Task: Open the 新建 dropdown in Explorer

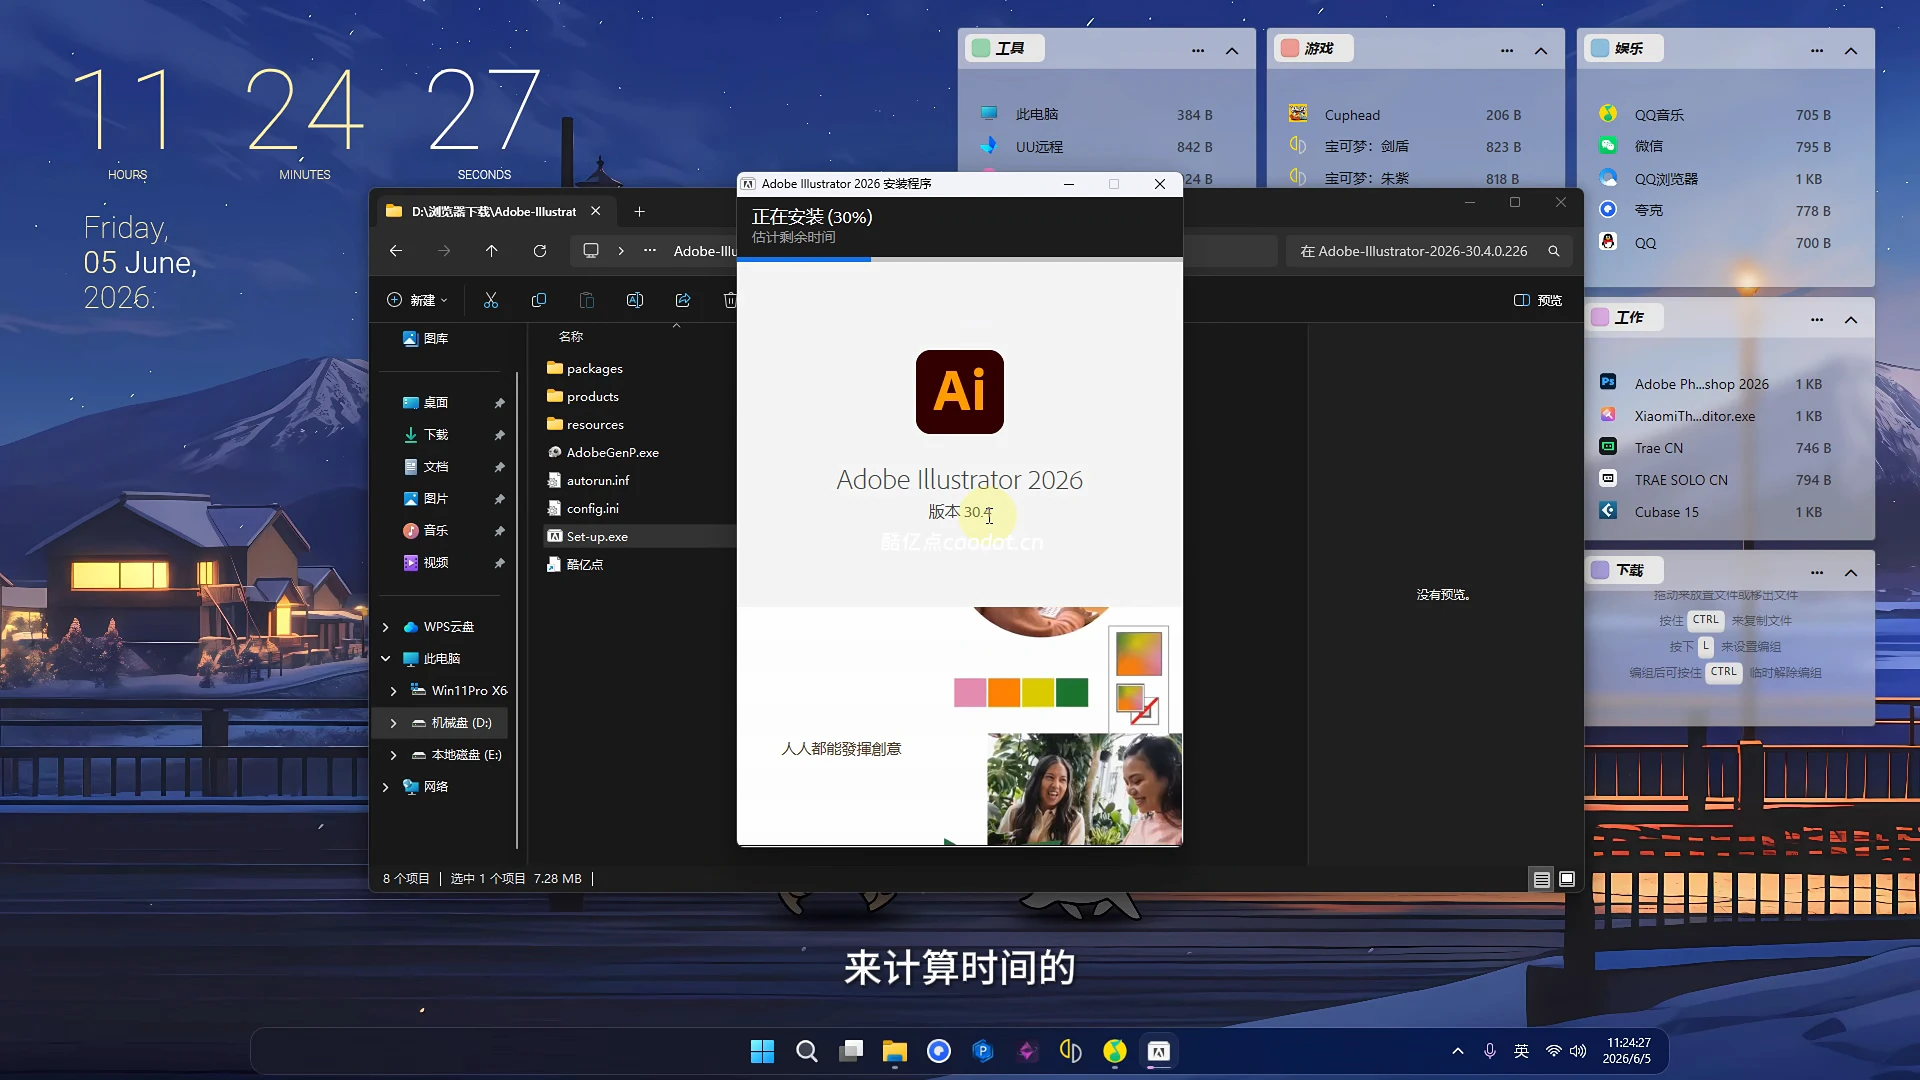Action: coord(417,300)
